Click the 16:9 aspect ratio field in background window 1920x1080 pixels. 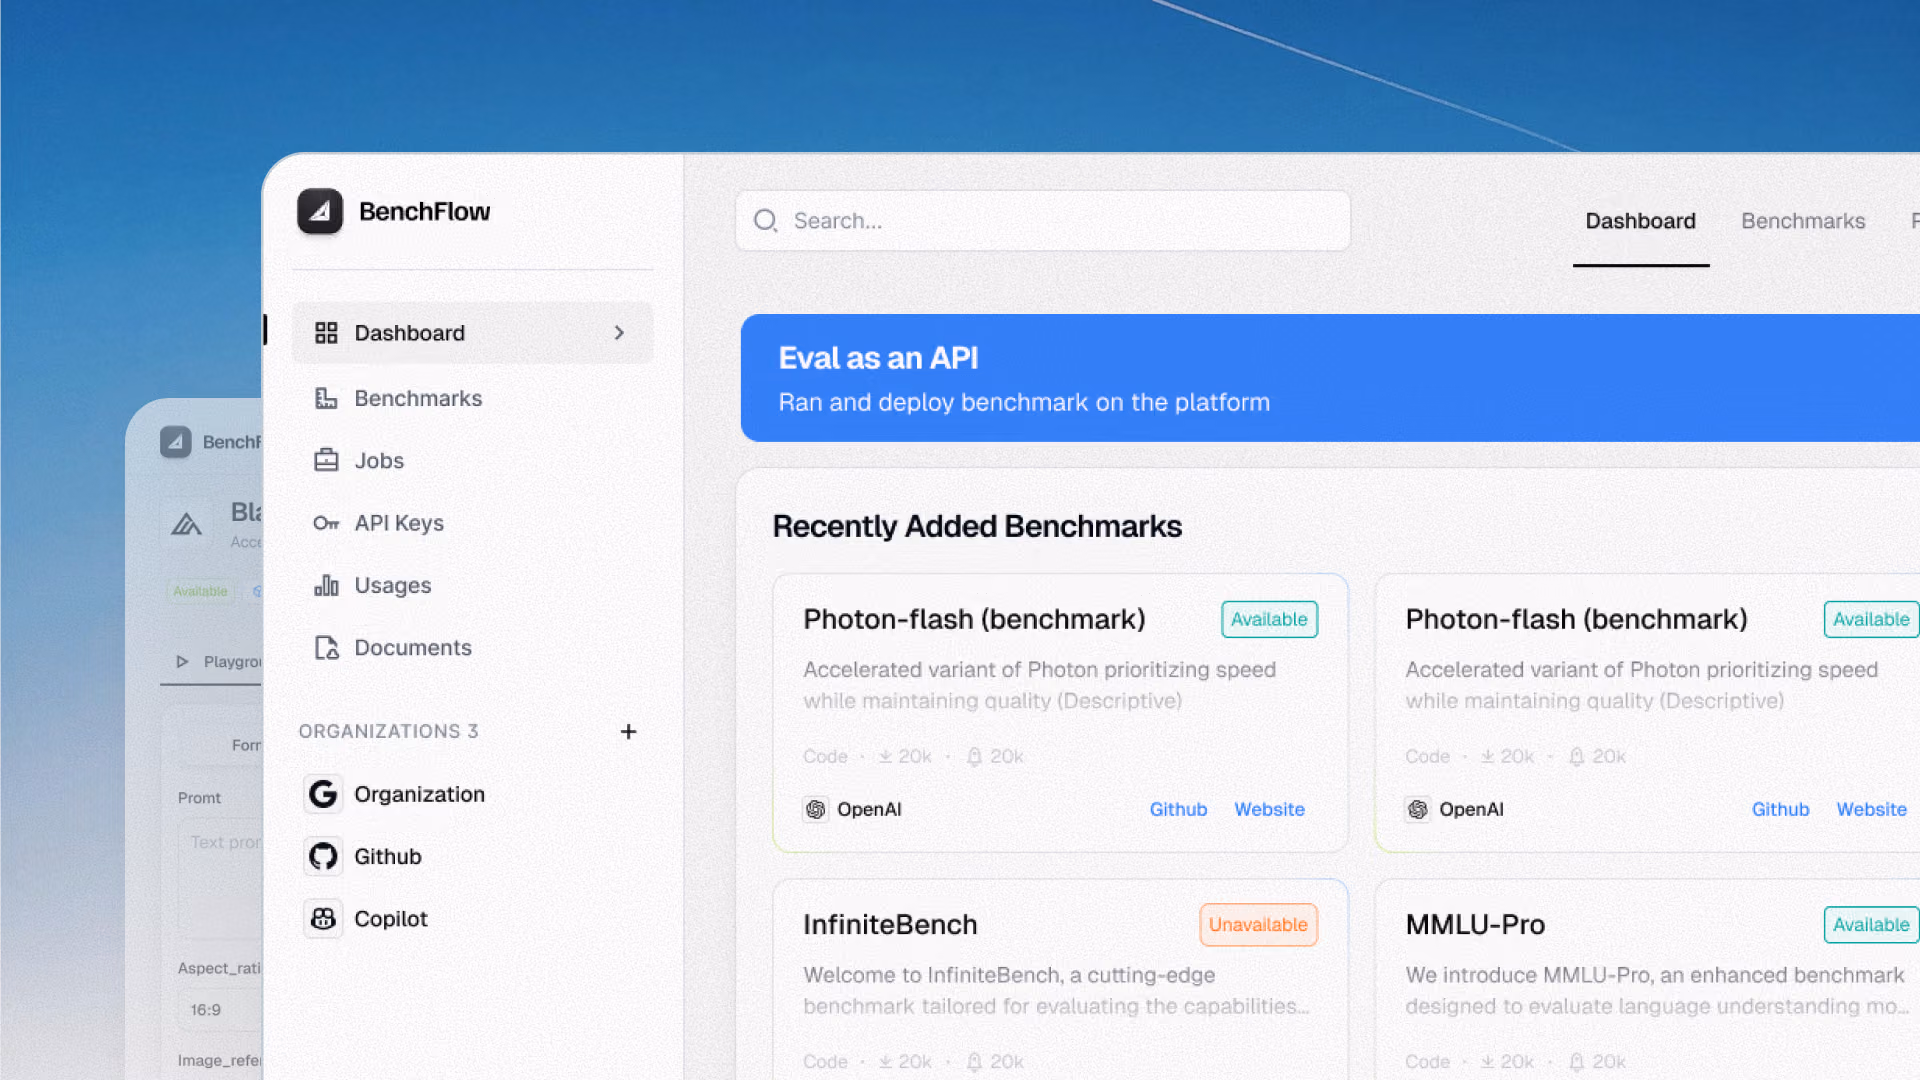pyautogui.click(x=221, y=1010)
